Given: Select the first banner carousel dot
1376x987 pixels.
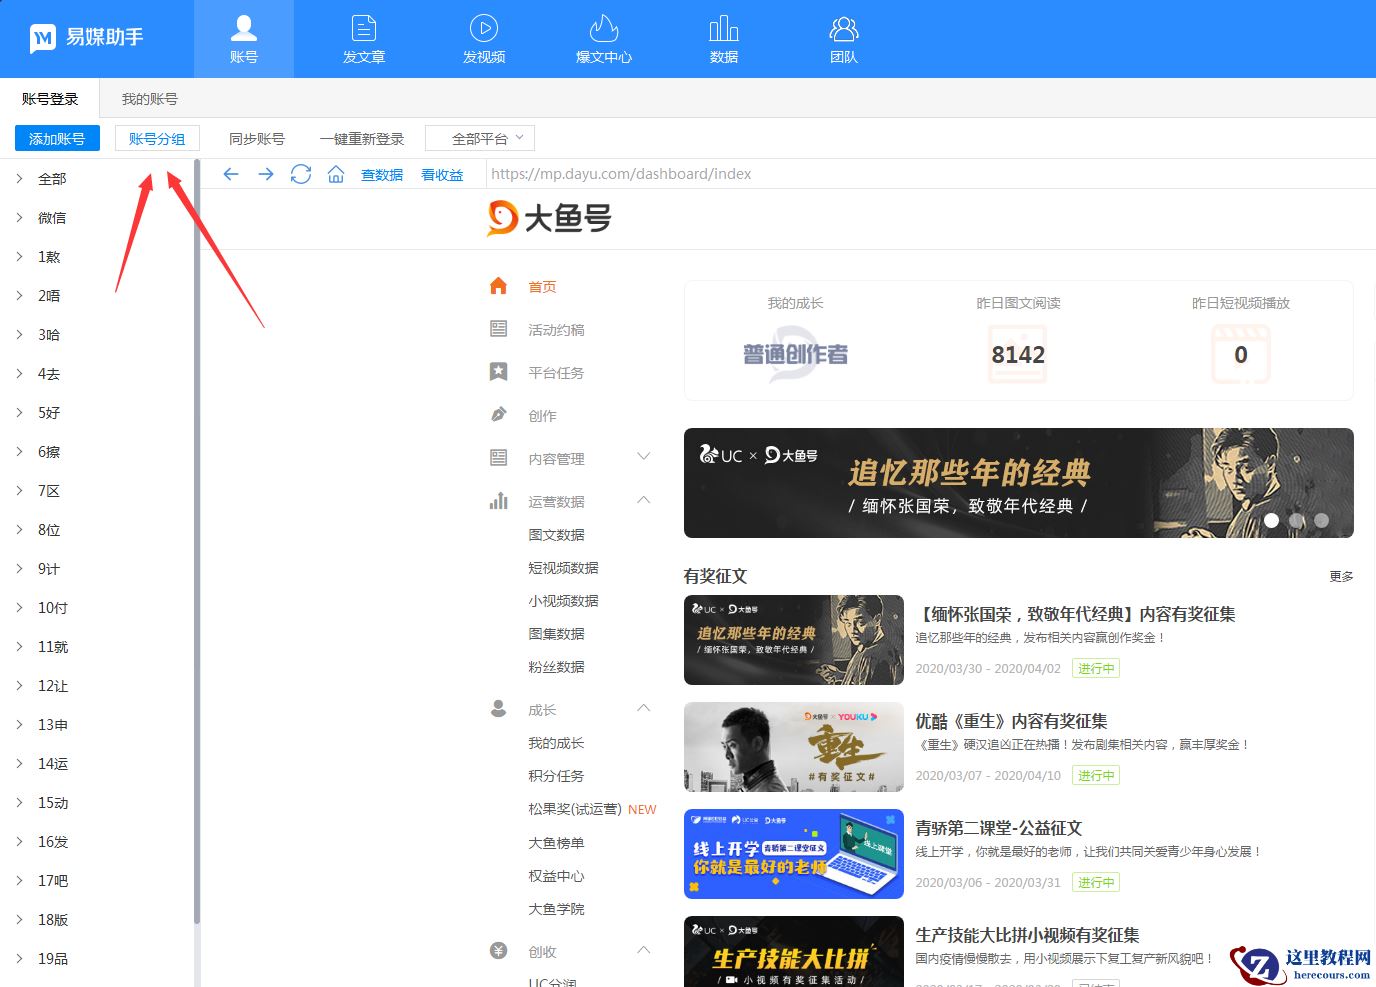Looking at the screenshot, I should point(1272,520).
